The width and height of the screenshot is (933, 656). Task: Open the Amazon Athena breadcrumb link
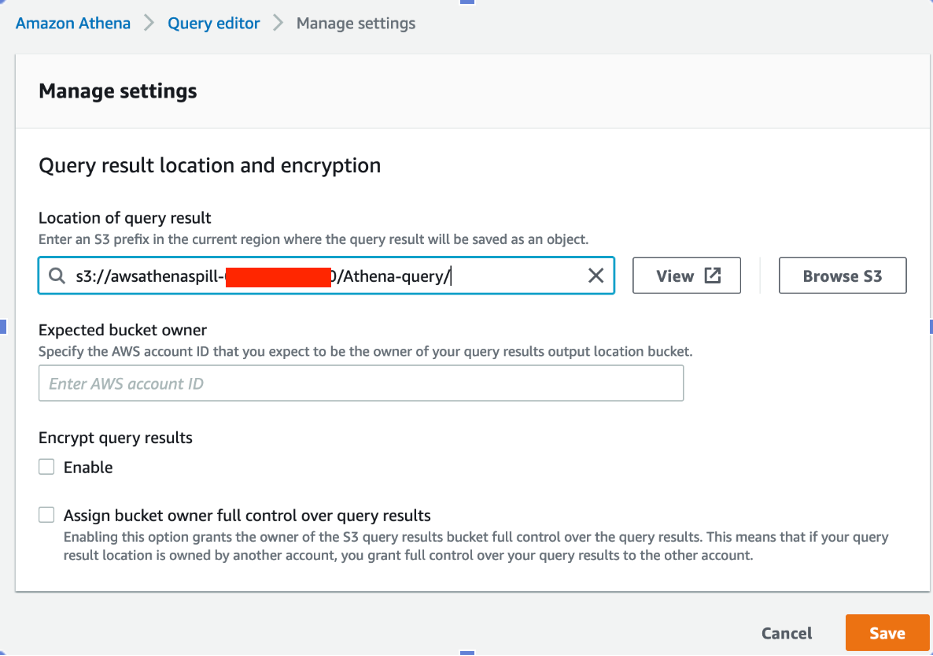point(73,23)
